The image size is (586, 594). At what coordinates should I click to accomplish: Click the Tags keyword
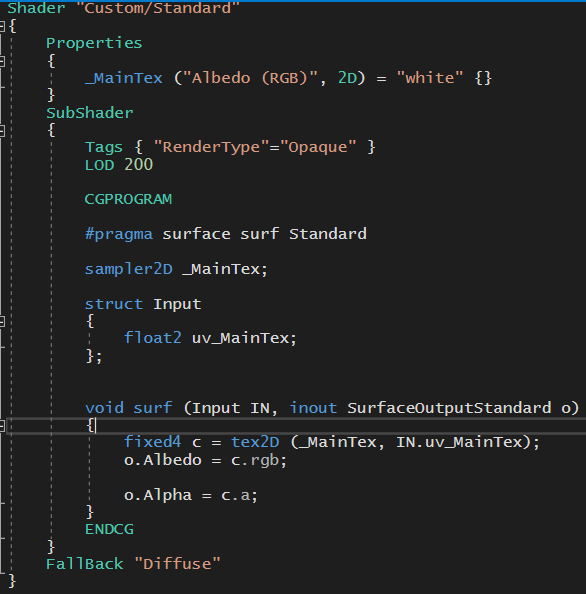tap(104, 147)
